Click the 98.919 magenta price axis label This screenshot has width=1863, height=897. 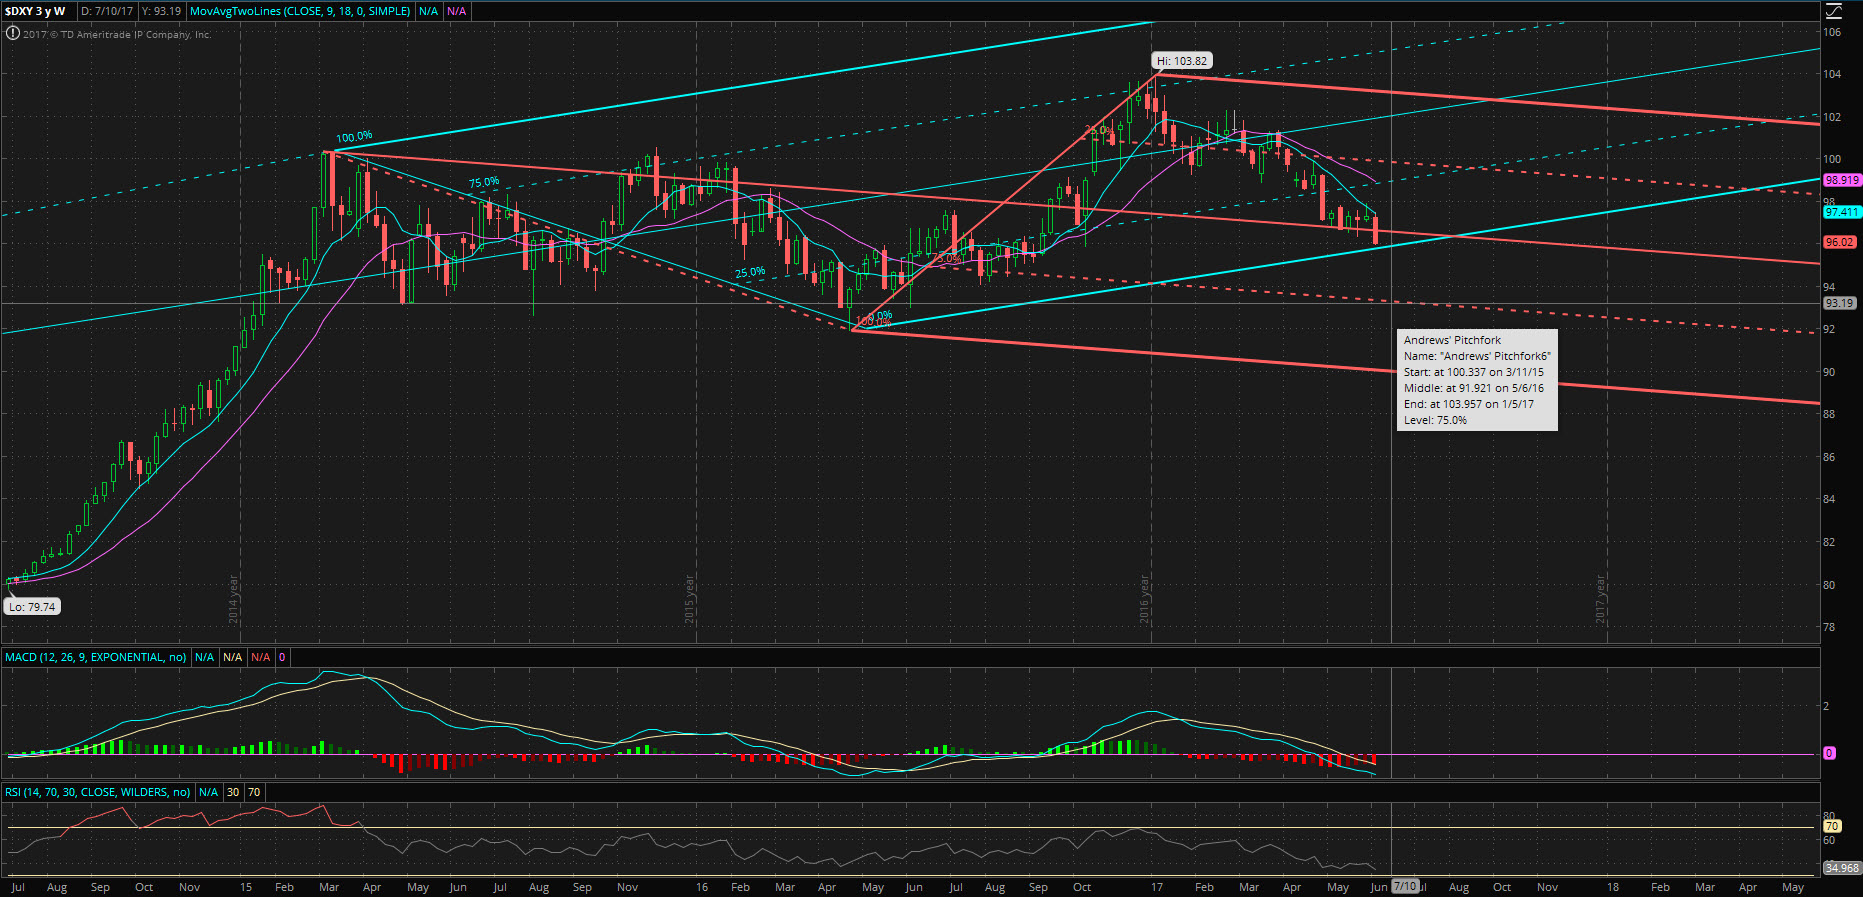click(x=1841, y=180)
